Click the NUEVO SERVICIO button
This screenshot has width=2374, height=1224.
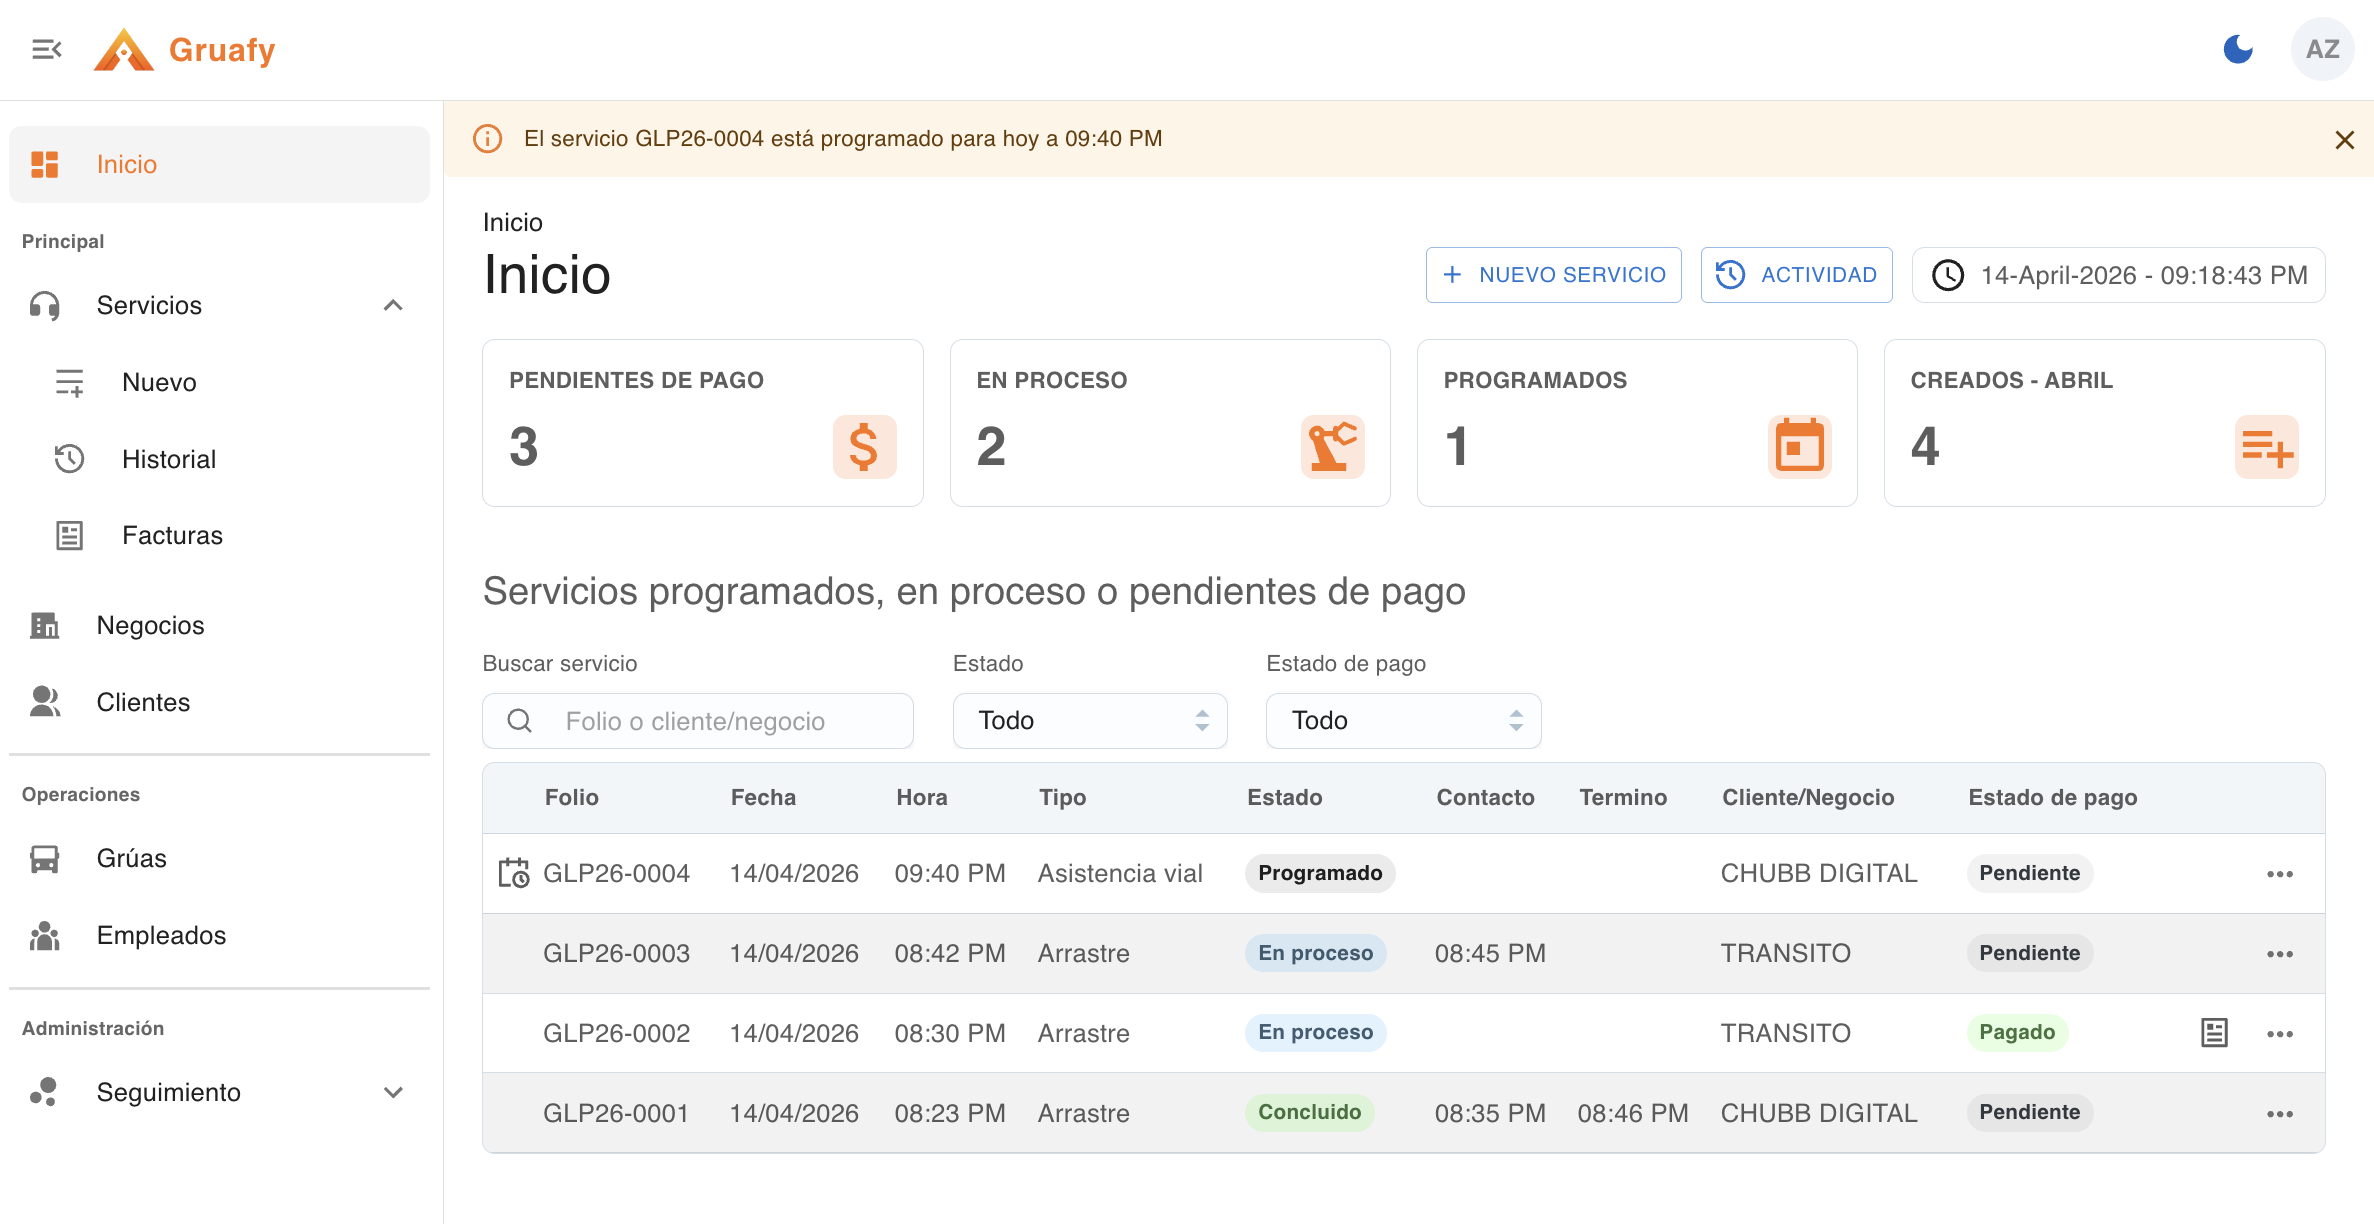[x=1553, y=275]
